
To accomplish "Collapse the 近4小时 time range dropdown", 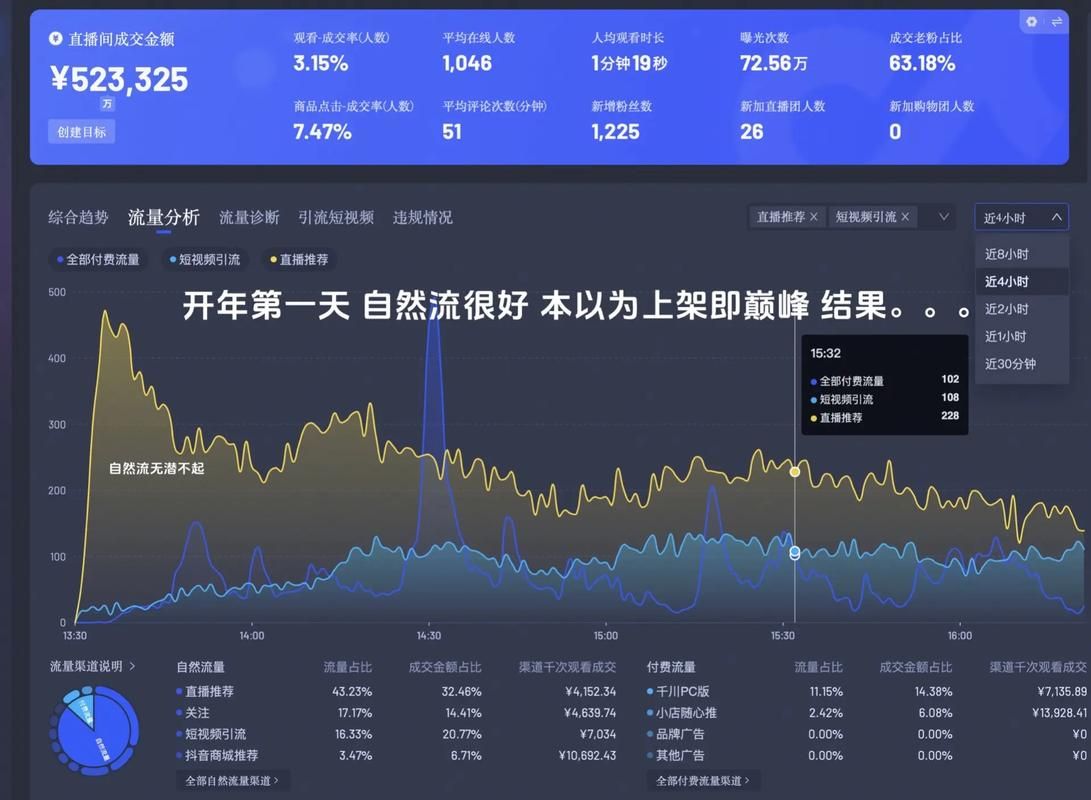I will click(1056, 217).
